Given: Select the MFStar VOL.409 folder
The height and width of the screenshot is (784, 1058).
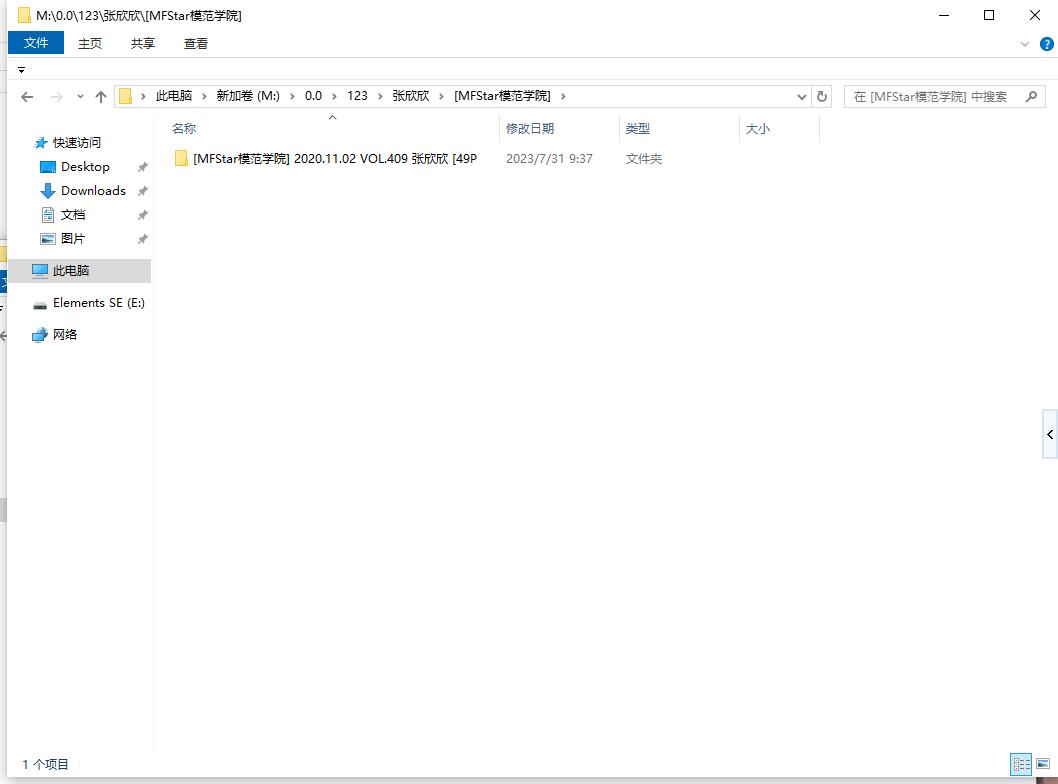Looking at the screenshot, I should [334, 159].
